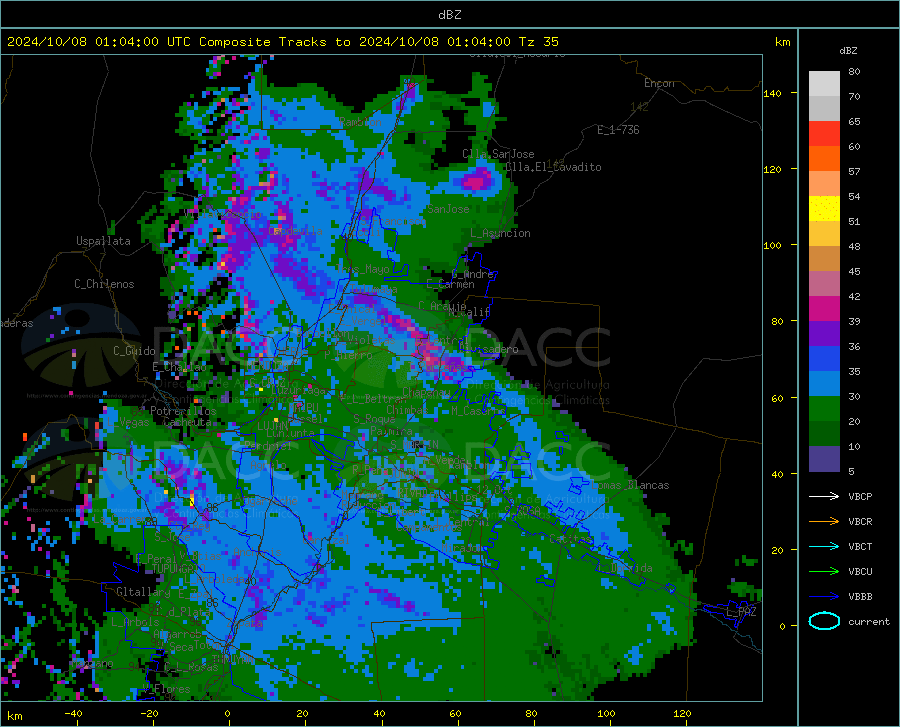Click the dBZ title at top
Screen dimensions: 900x727
[x=449, y=15]
